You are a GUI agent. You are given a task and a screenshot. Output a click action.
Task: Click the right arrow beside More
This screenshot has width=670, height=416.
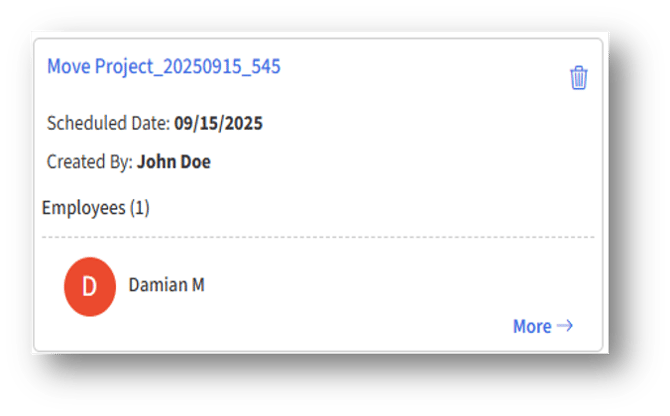565,326
